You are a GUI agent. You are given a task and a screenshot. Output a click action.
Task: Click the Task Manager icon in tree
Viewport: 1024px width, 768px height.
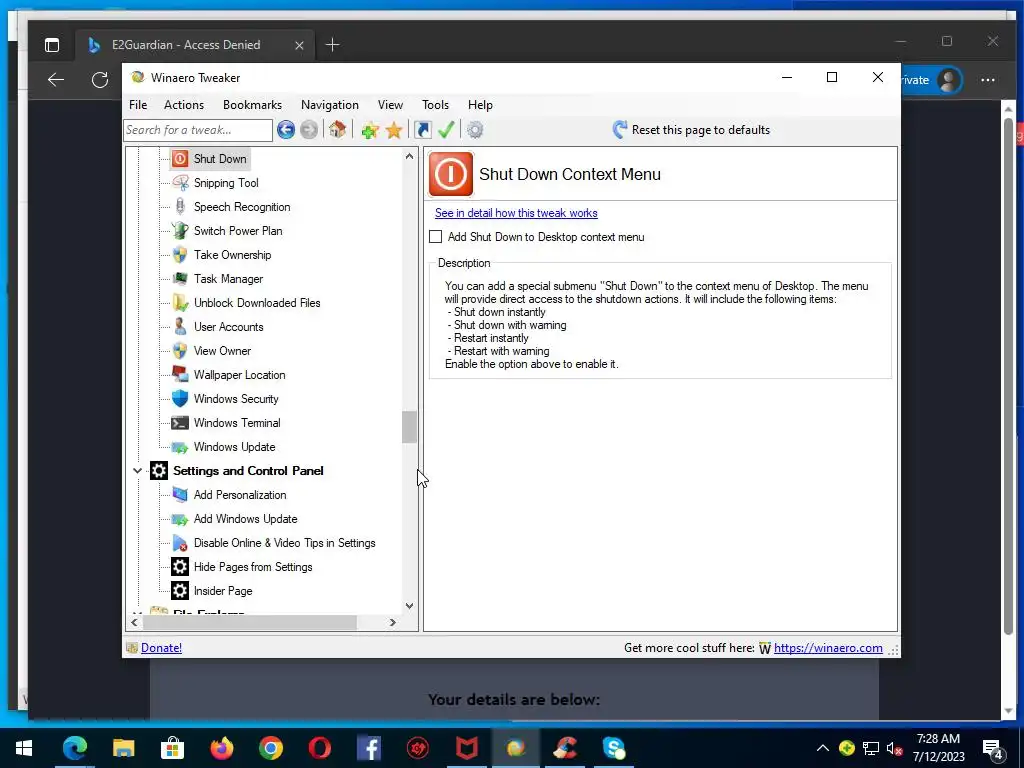[x=180, y=279]
